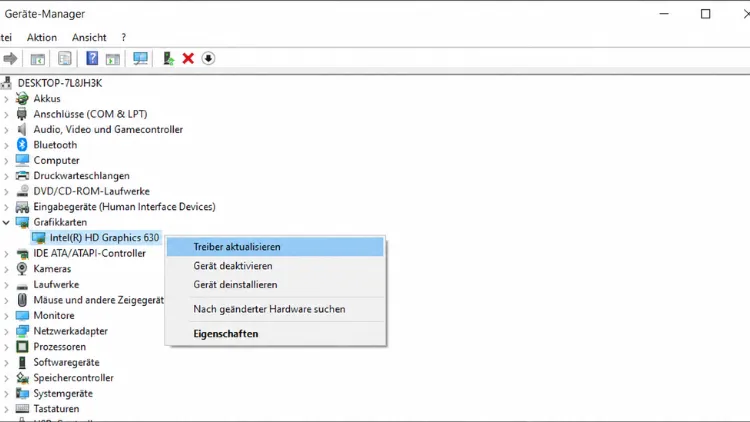Click the show/hide console tree icon

click(x=37, y=59)
